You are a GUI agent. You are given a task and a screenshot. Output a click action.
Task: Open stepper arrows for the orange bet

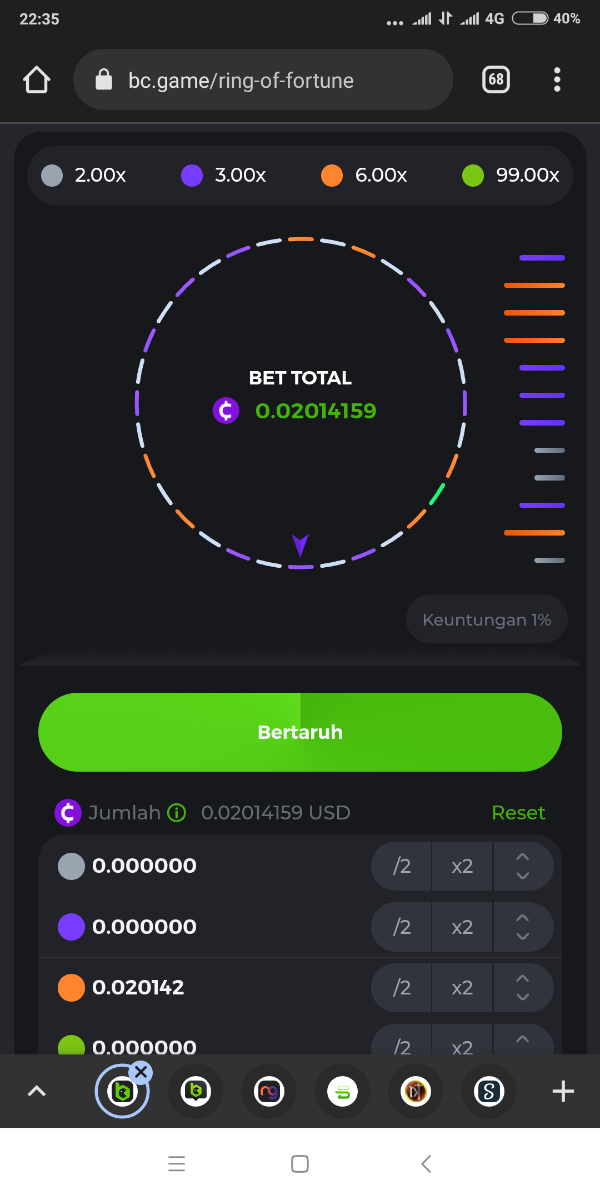coord(522,988)
